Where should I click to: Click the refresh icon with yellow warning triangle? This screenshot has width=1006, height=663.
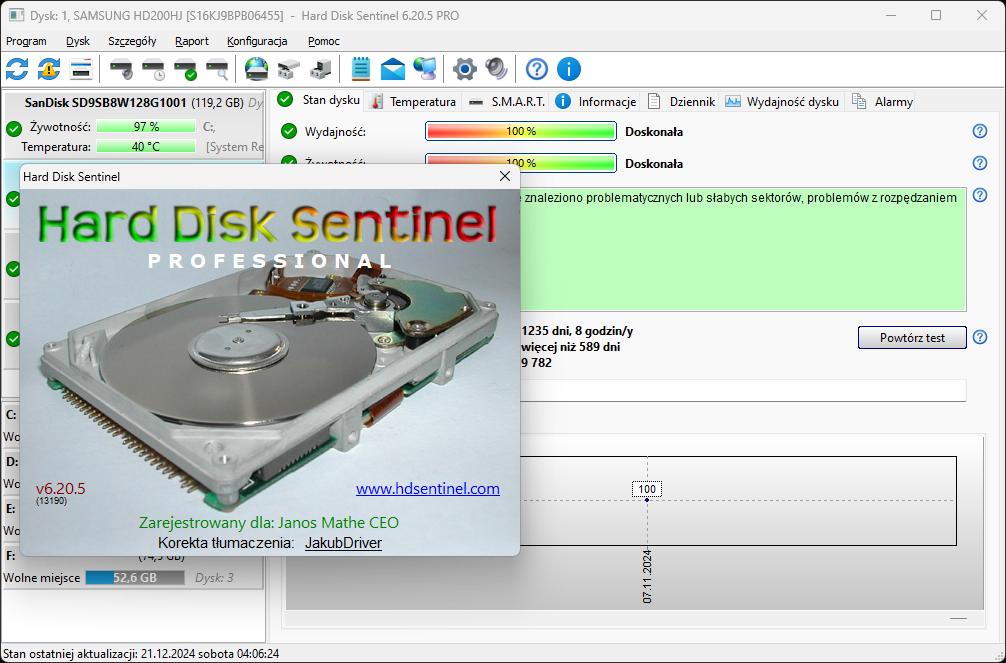(x=49, y=69)
